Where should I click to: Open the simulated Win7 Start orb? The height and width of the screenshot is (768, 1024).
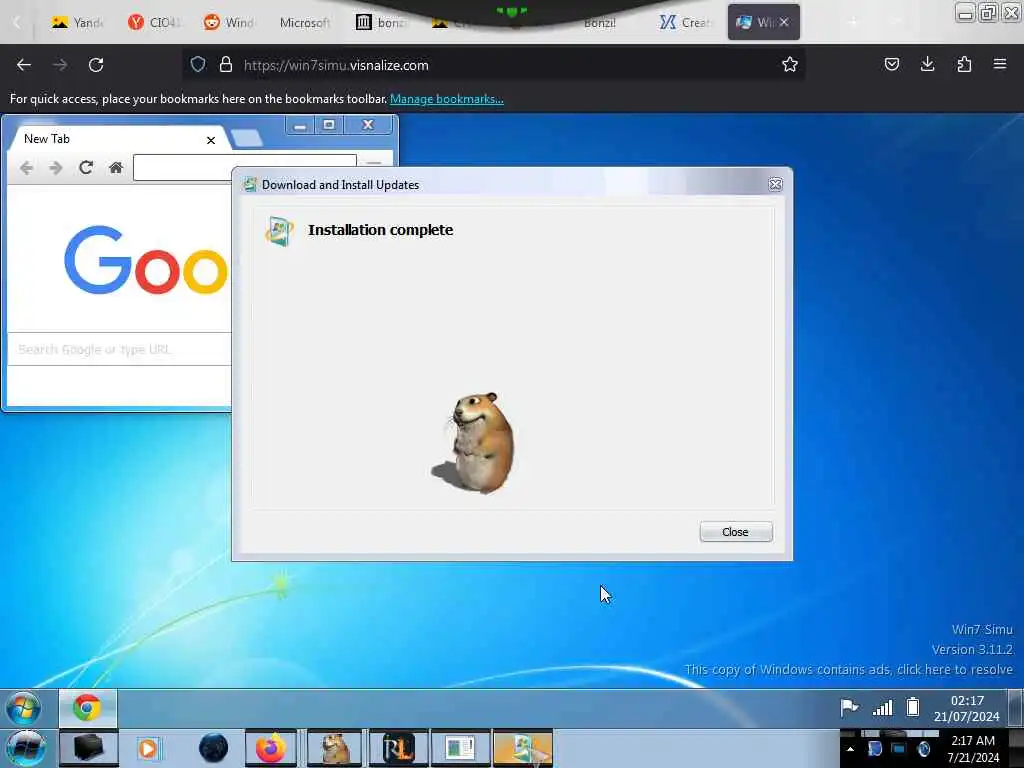pyautogui.click(x=24, y=708)
